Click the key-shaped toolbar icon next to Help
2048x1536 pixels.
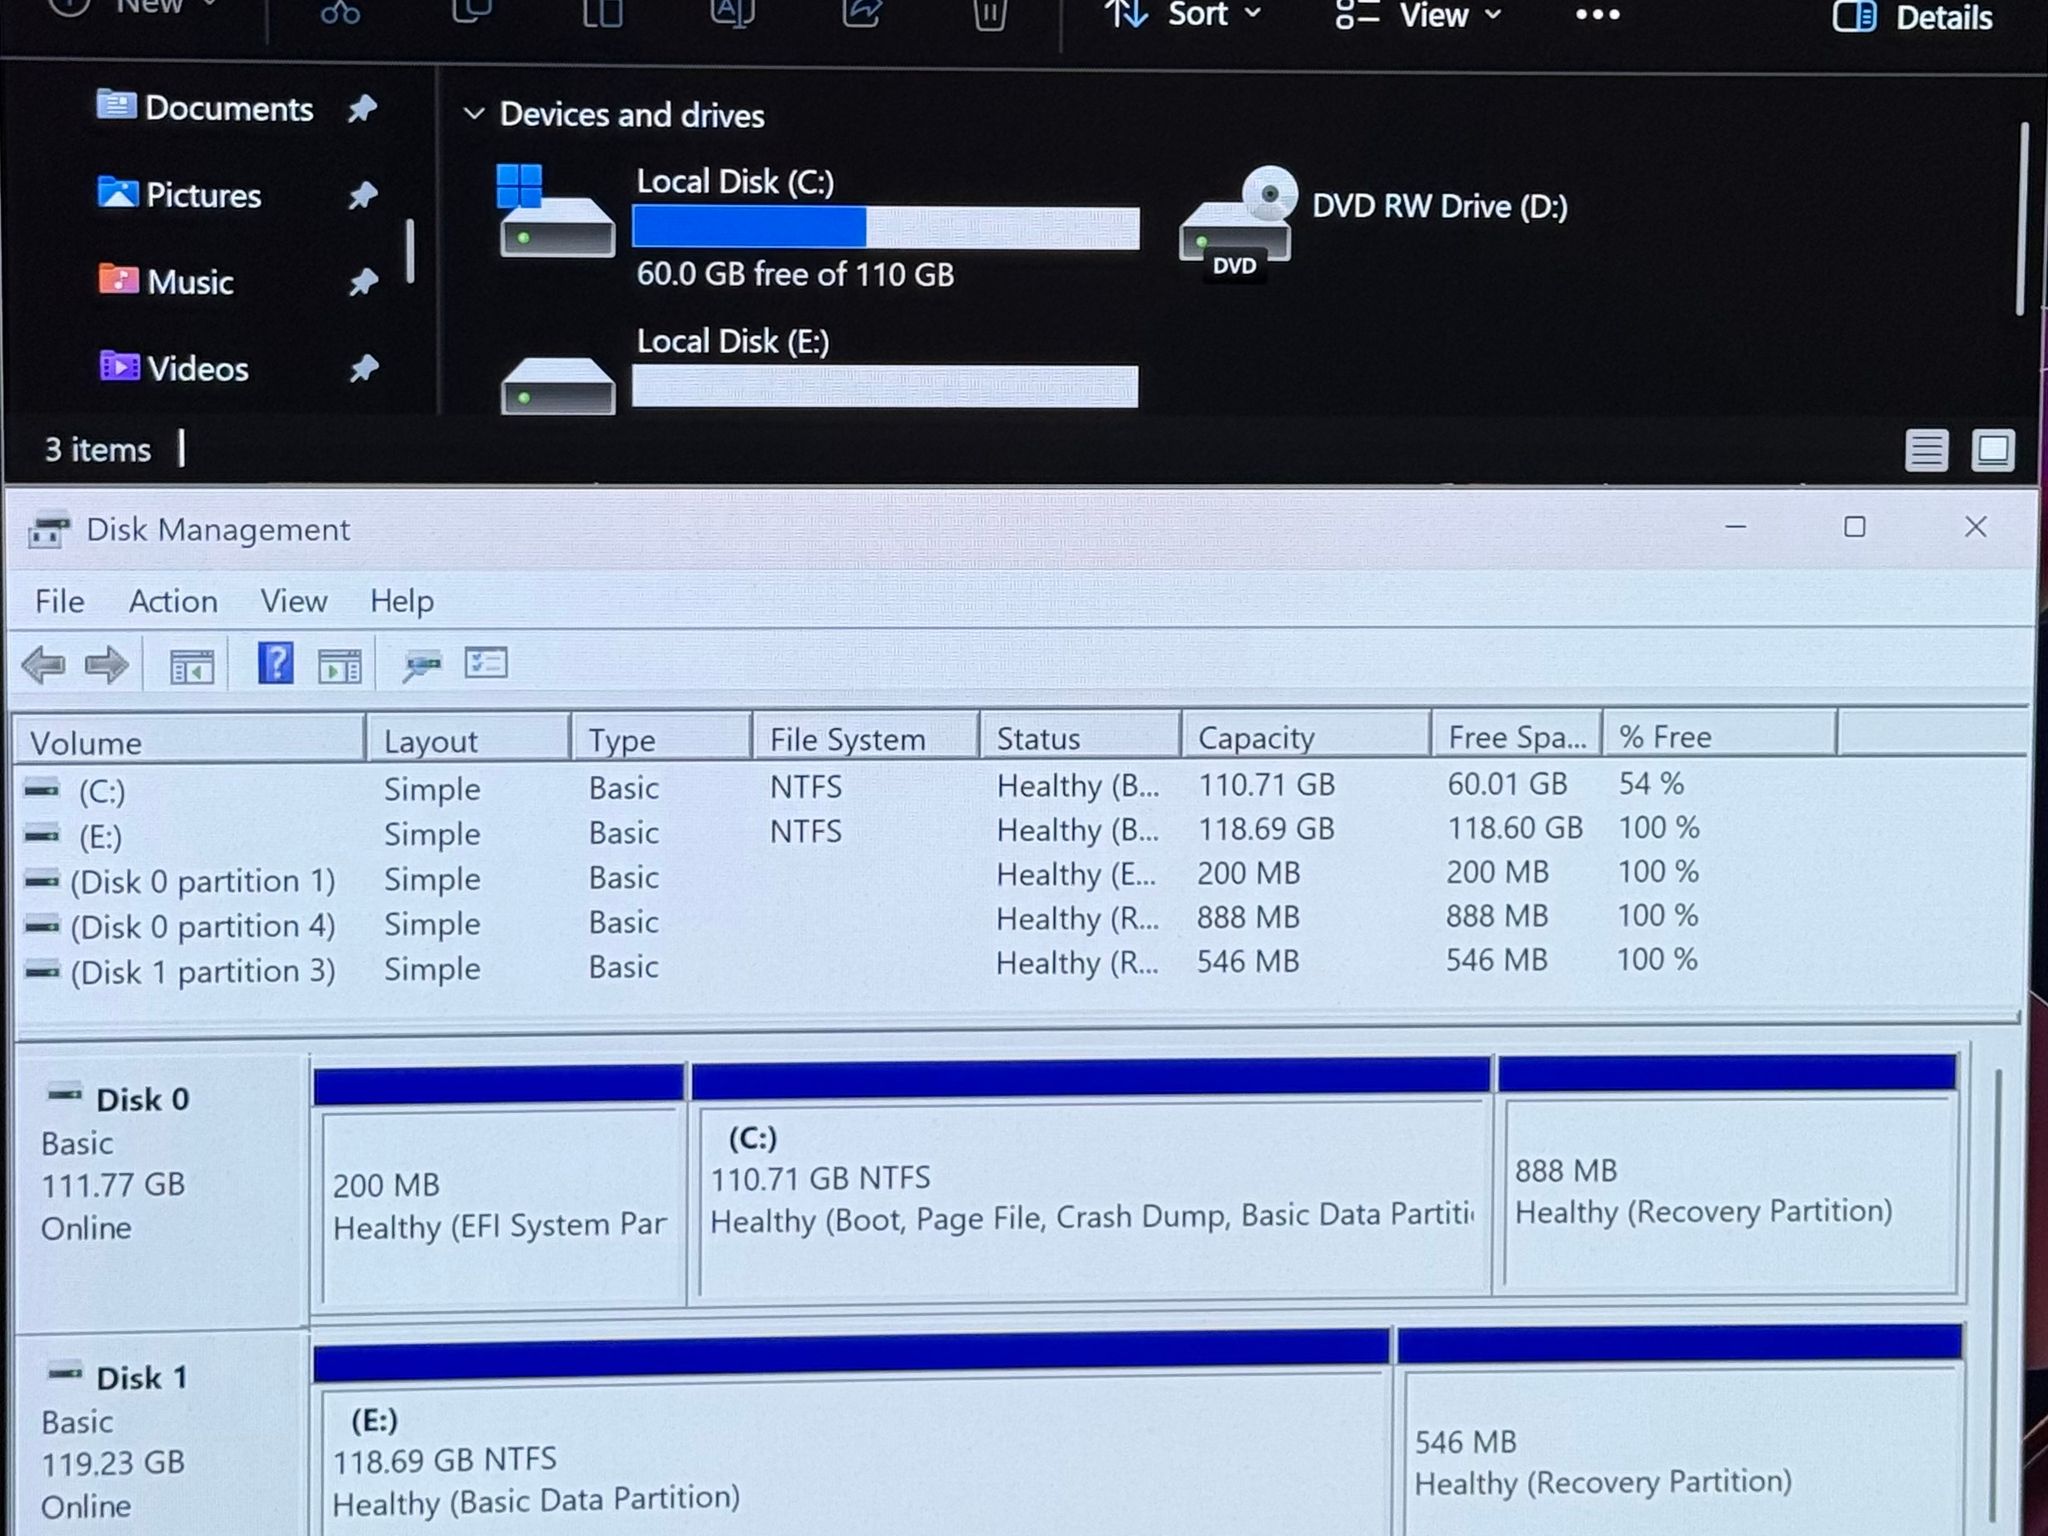(x=421, y=665)
